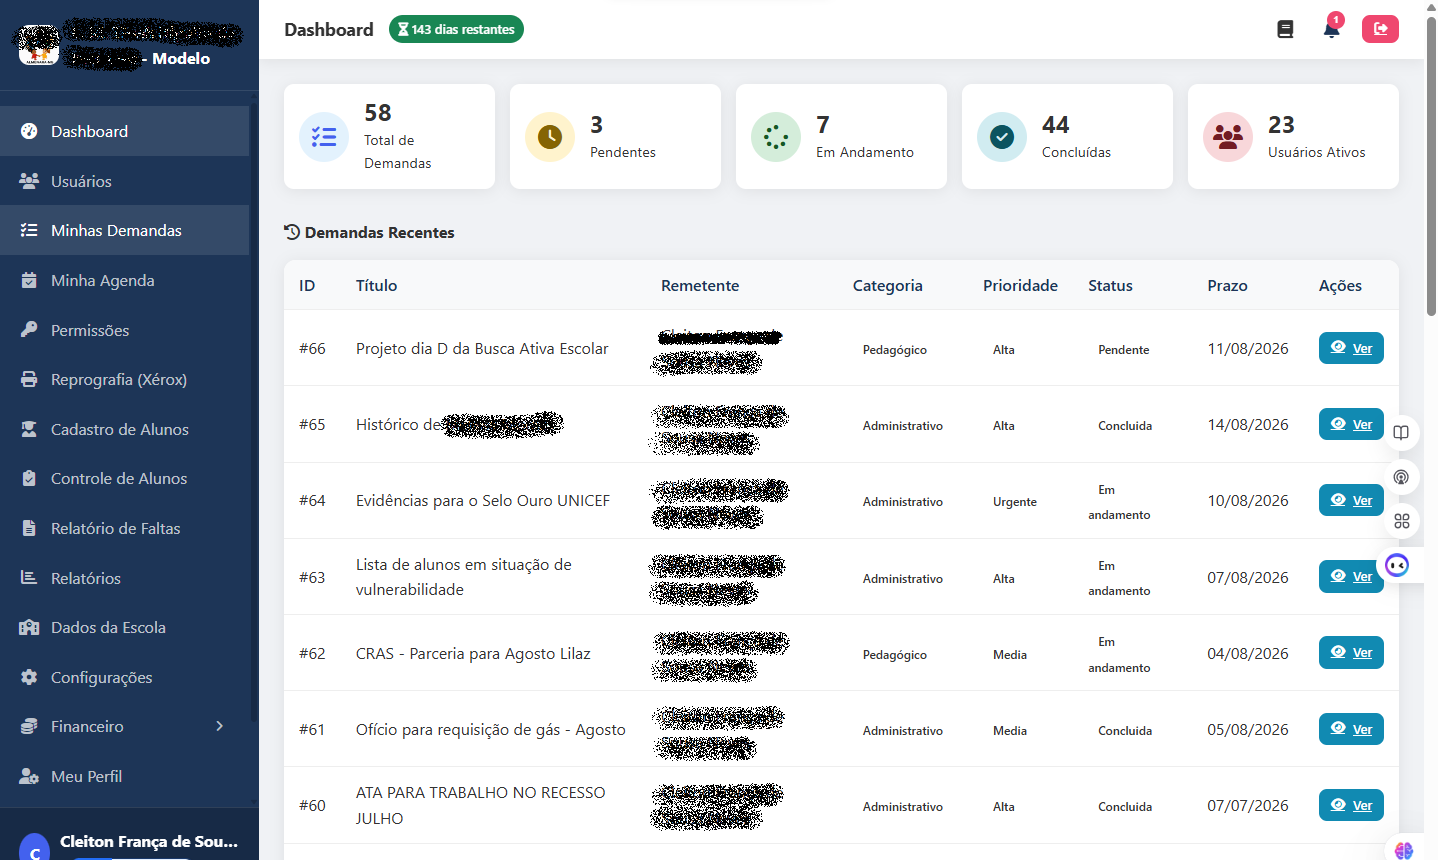Open Dashboard in the sidebar
The height and width of the screenshot is (860, 1438).
pos(124,131)
